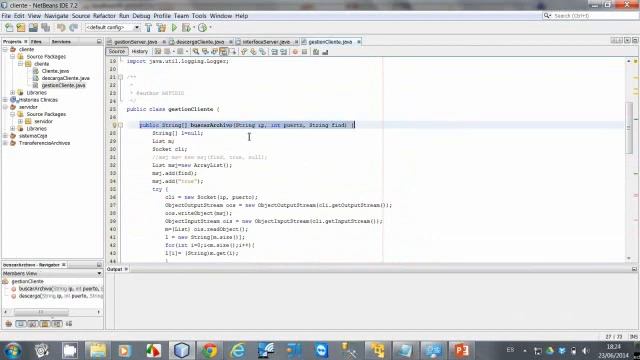Collapse the cliente project node
The width and height of the screenshot is (640, 360).
coord(5,49)
